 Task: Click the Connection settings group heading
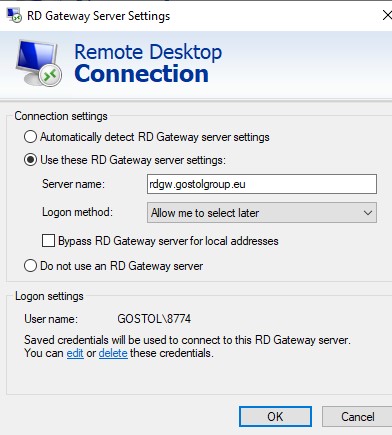click(x=61, y=116)
